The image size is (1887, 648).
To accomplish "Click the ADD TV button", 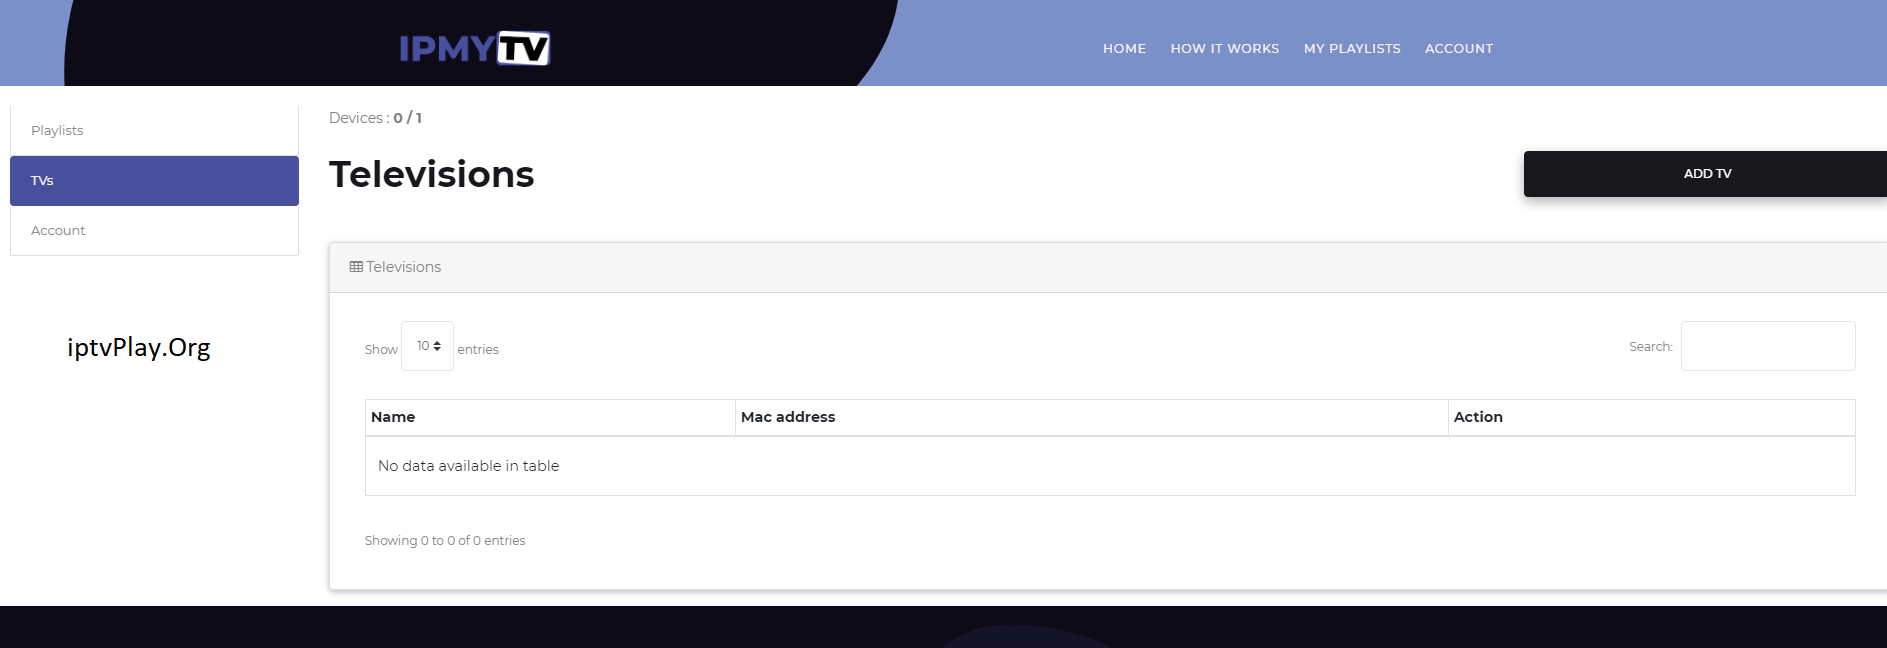I will point(1705,174).
